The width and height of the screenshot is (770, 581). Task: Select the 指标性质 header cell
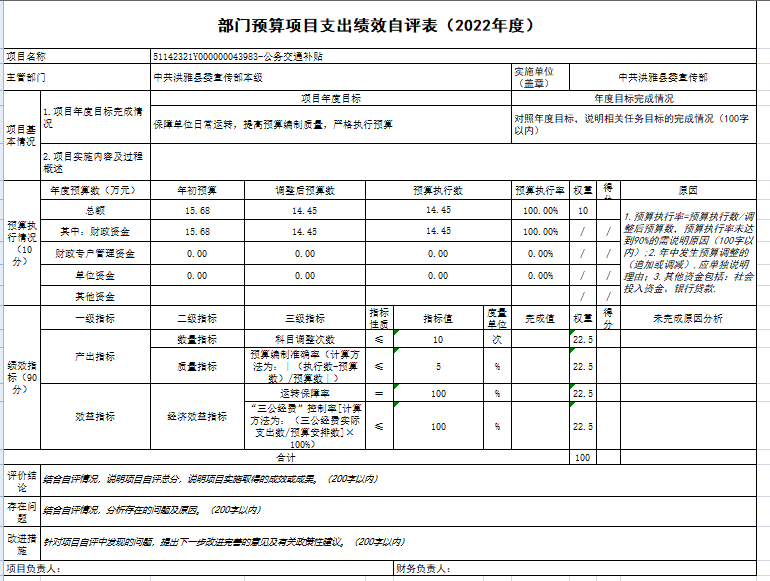tap(379, 318)
